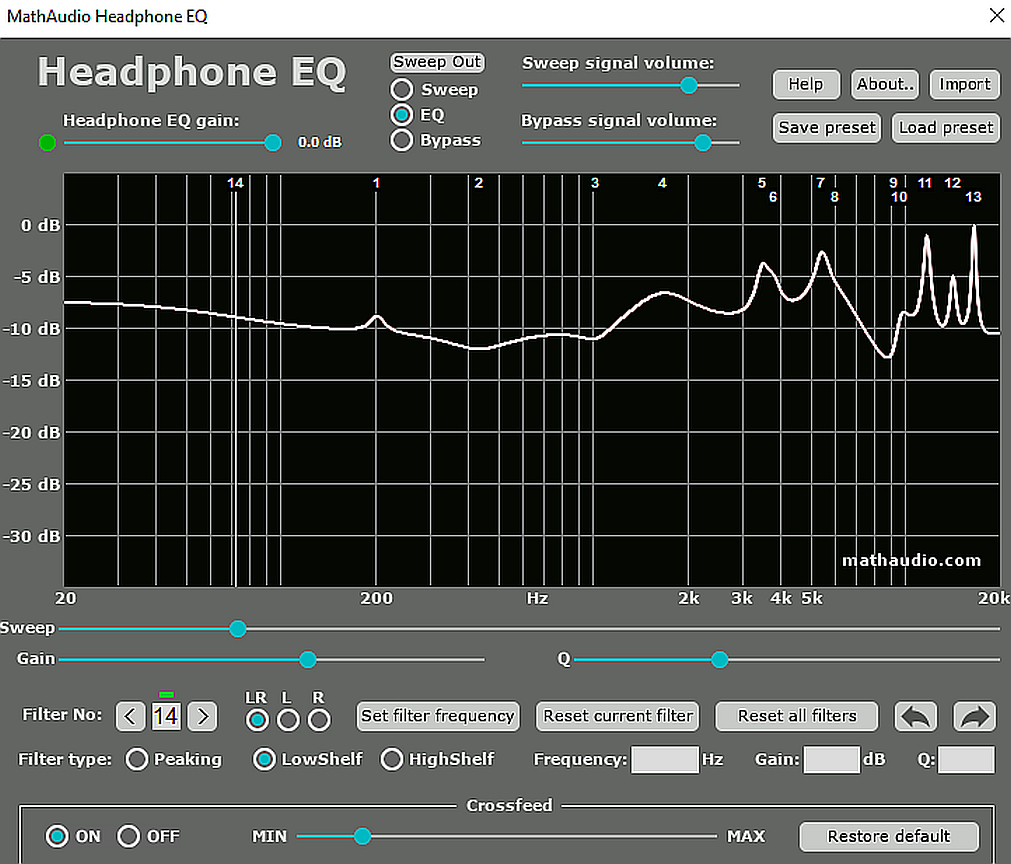Screen dimensions: 1011x864
Task: Click Reset all filters
Action: 797,716
